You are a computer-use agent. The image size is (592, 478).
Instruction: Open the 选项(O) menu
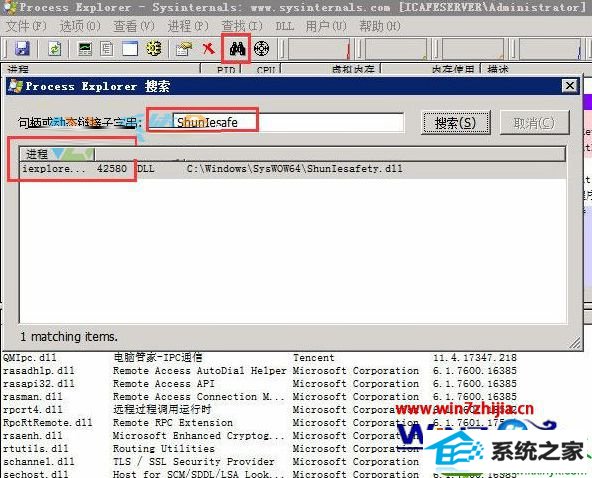[x=80, y=26]
